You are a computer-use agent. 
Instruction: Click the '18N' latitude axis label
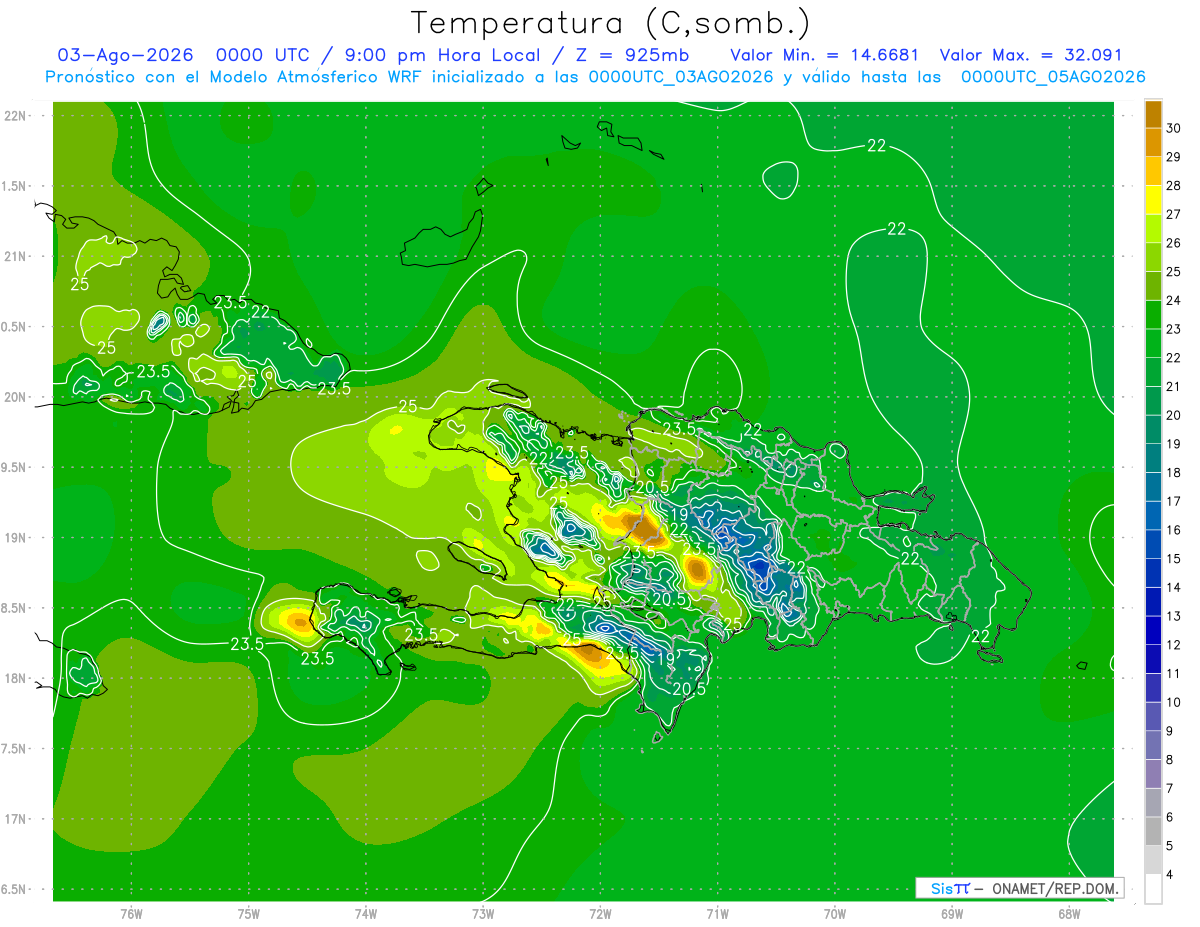pyautogui.click(x=15, y=678)
